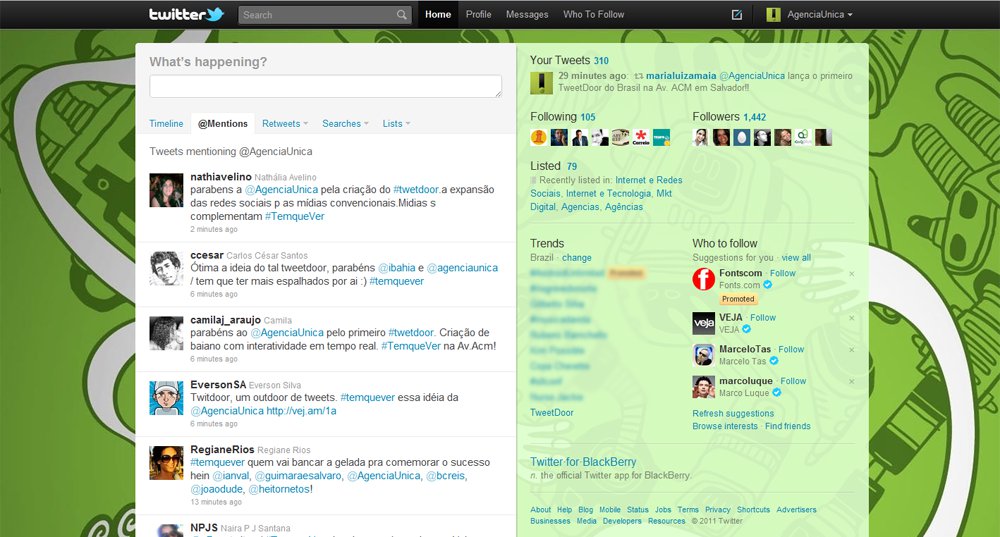This screenshot has height=537, width=1000.
Task: Click the search magnifier icon
Action: [x=401, y=15]
